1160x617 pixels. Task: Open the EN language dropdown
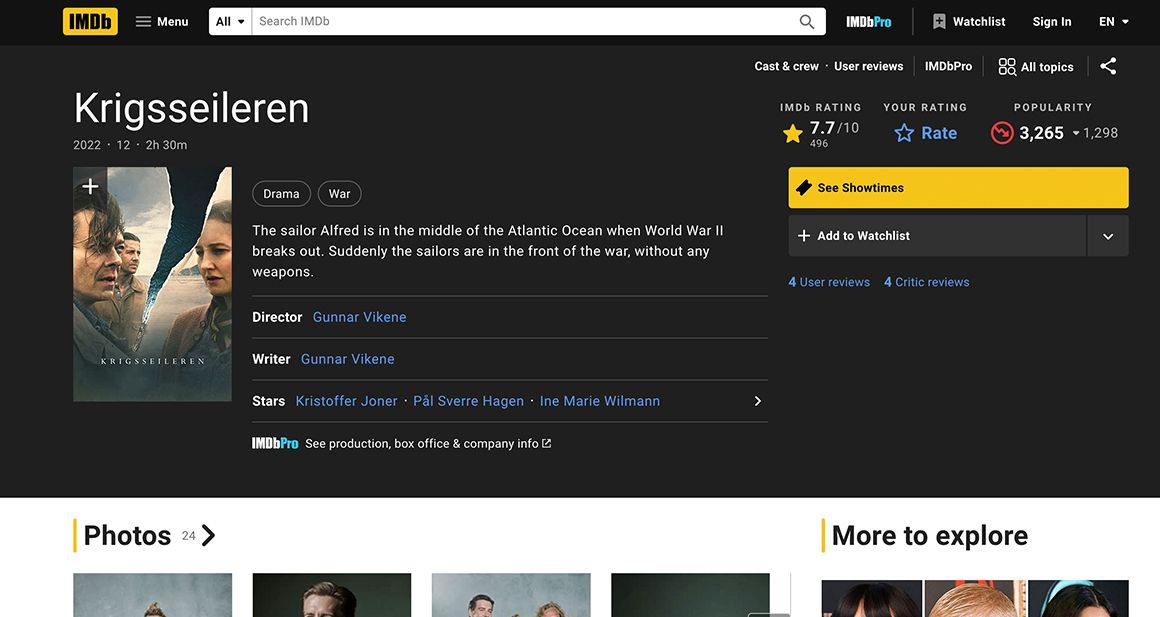click(x=1113, y=21)
